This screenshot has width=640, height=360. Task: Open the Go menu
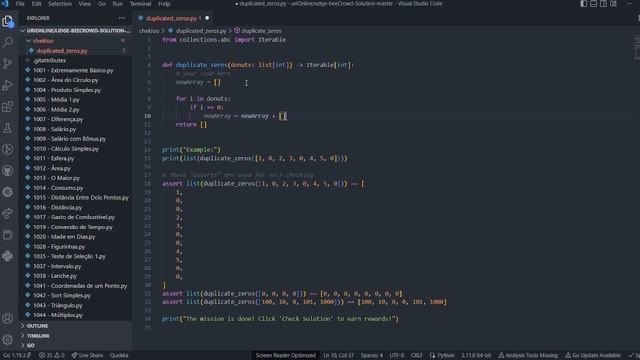click(x=102, y=4)
